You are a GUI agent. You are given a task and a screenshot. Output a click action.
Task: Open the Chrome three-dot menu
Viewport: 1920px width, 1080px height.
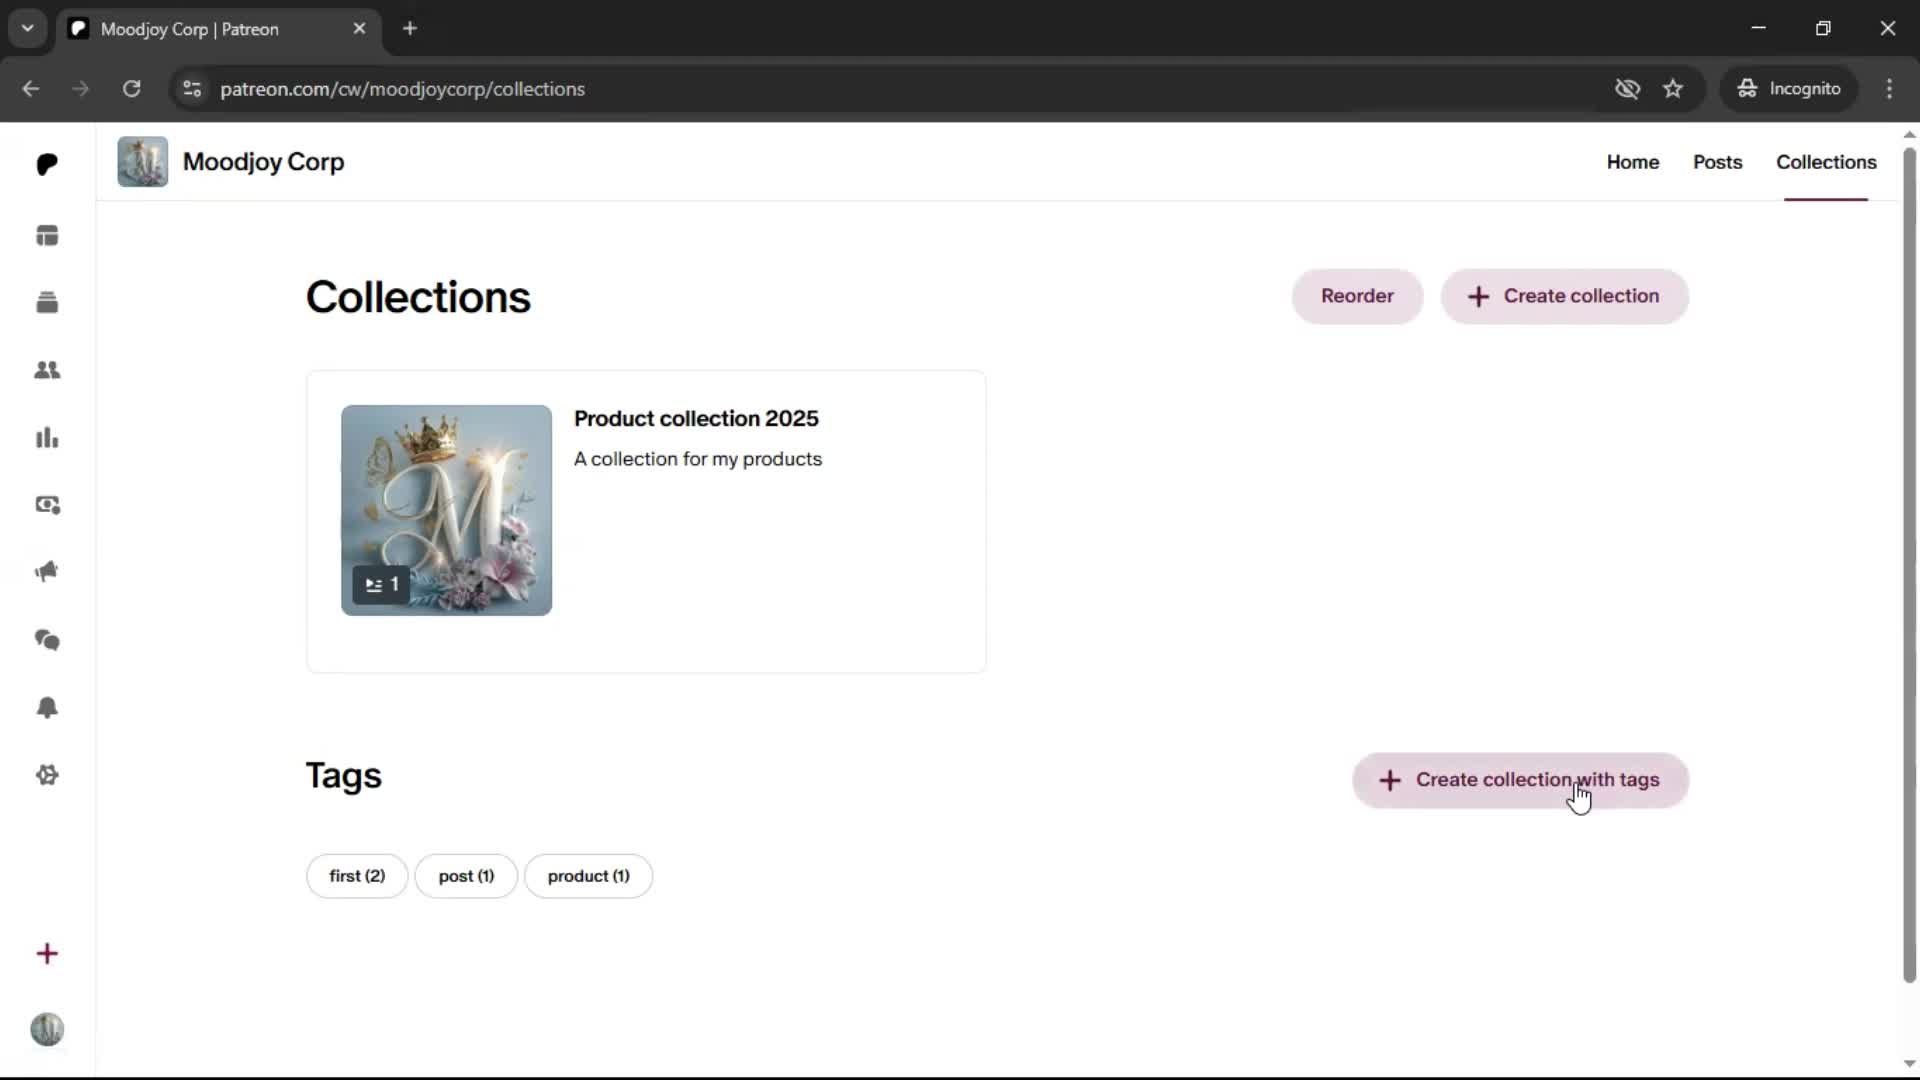click(1889, 89)
